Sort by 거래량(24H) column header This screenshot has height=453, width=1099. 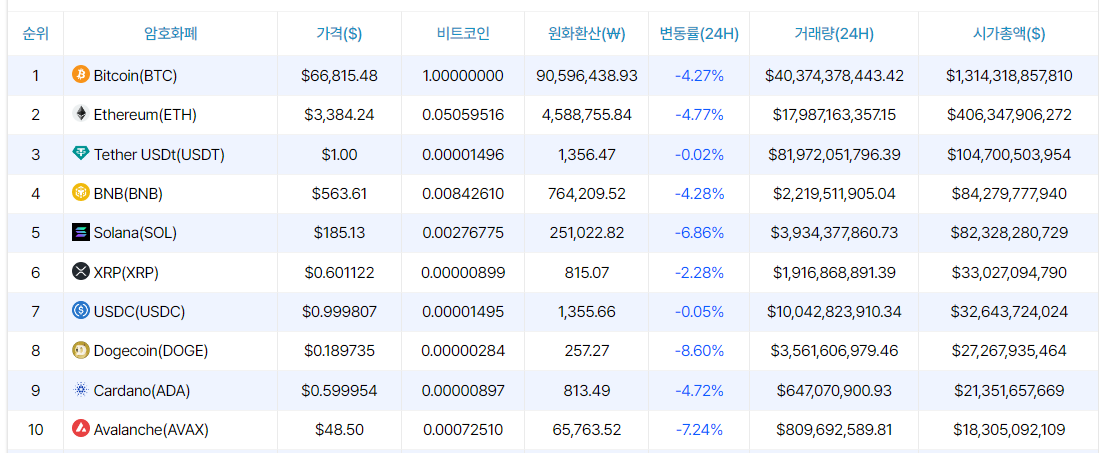pos(834,33)
